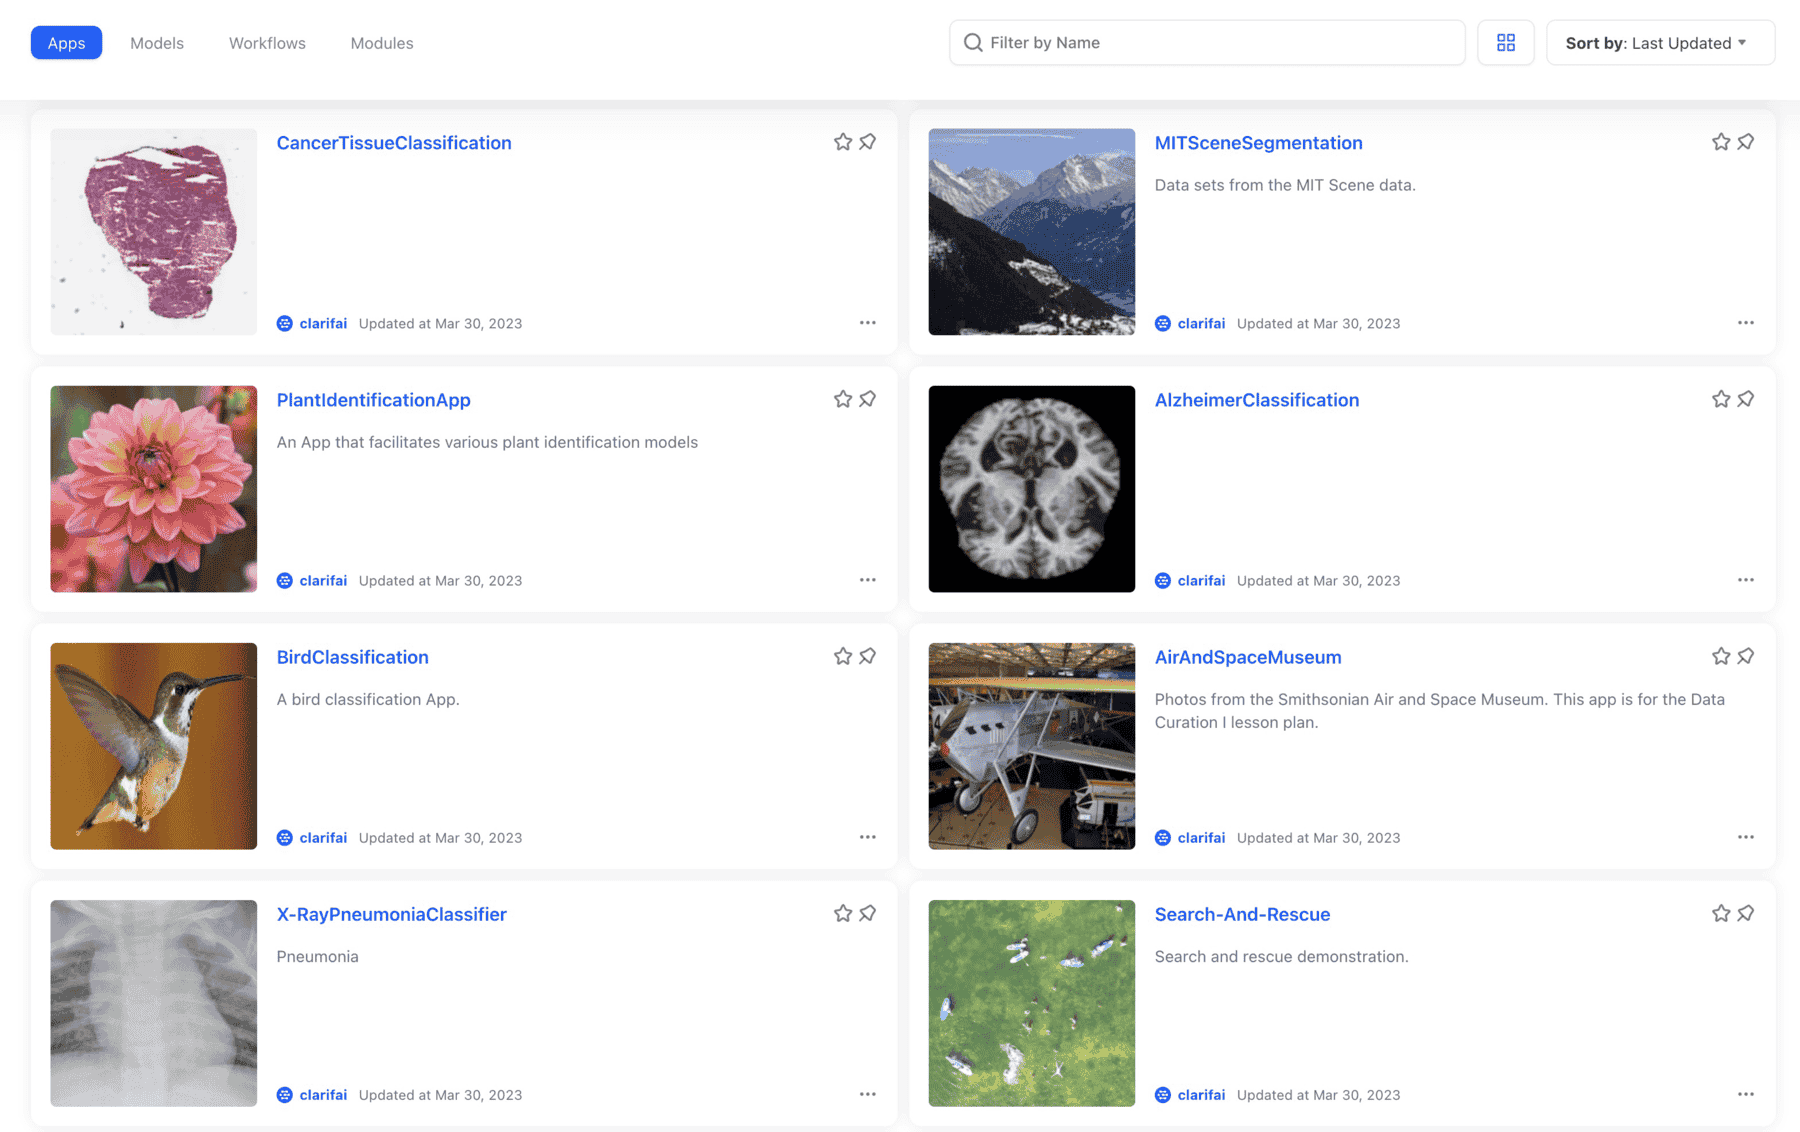Viewport: 1800px width, 1132px height.
Task: Switch to the Workflows tab
Action: click(267, 43)
